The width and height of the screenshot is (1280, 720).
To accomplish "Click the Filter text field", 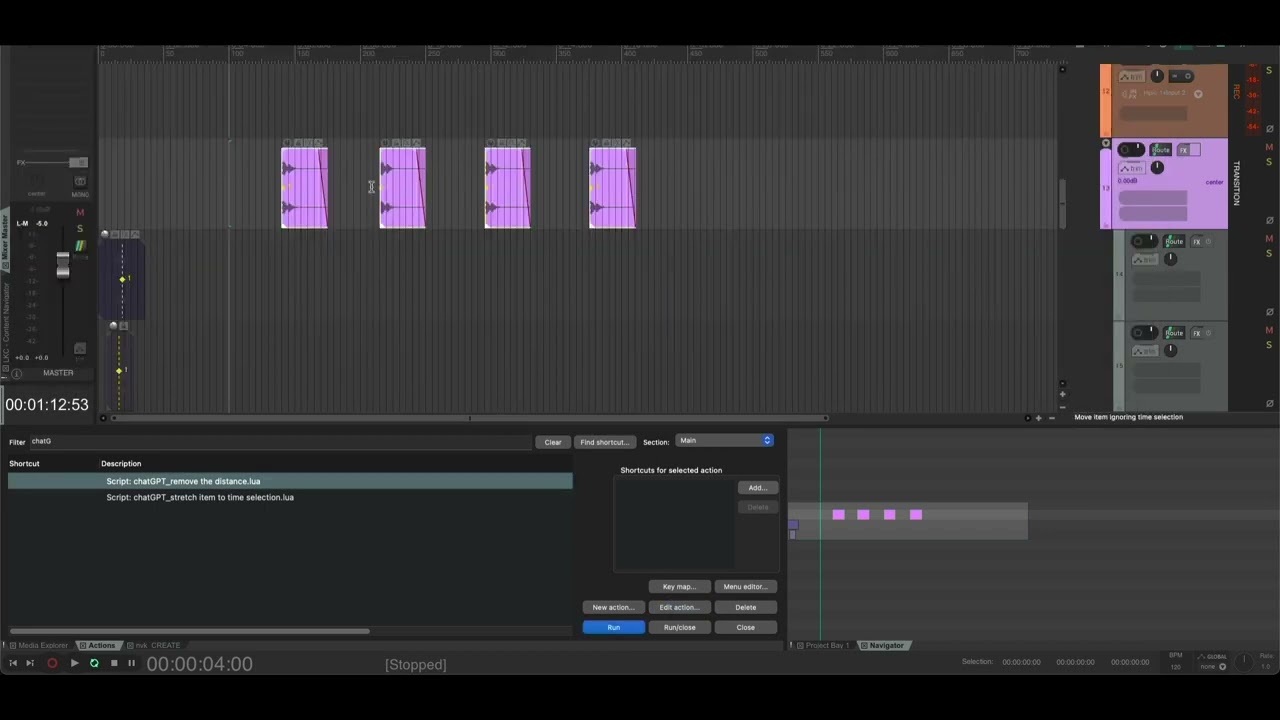I will tap(280, 441).
